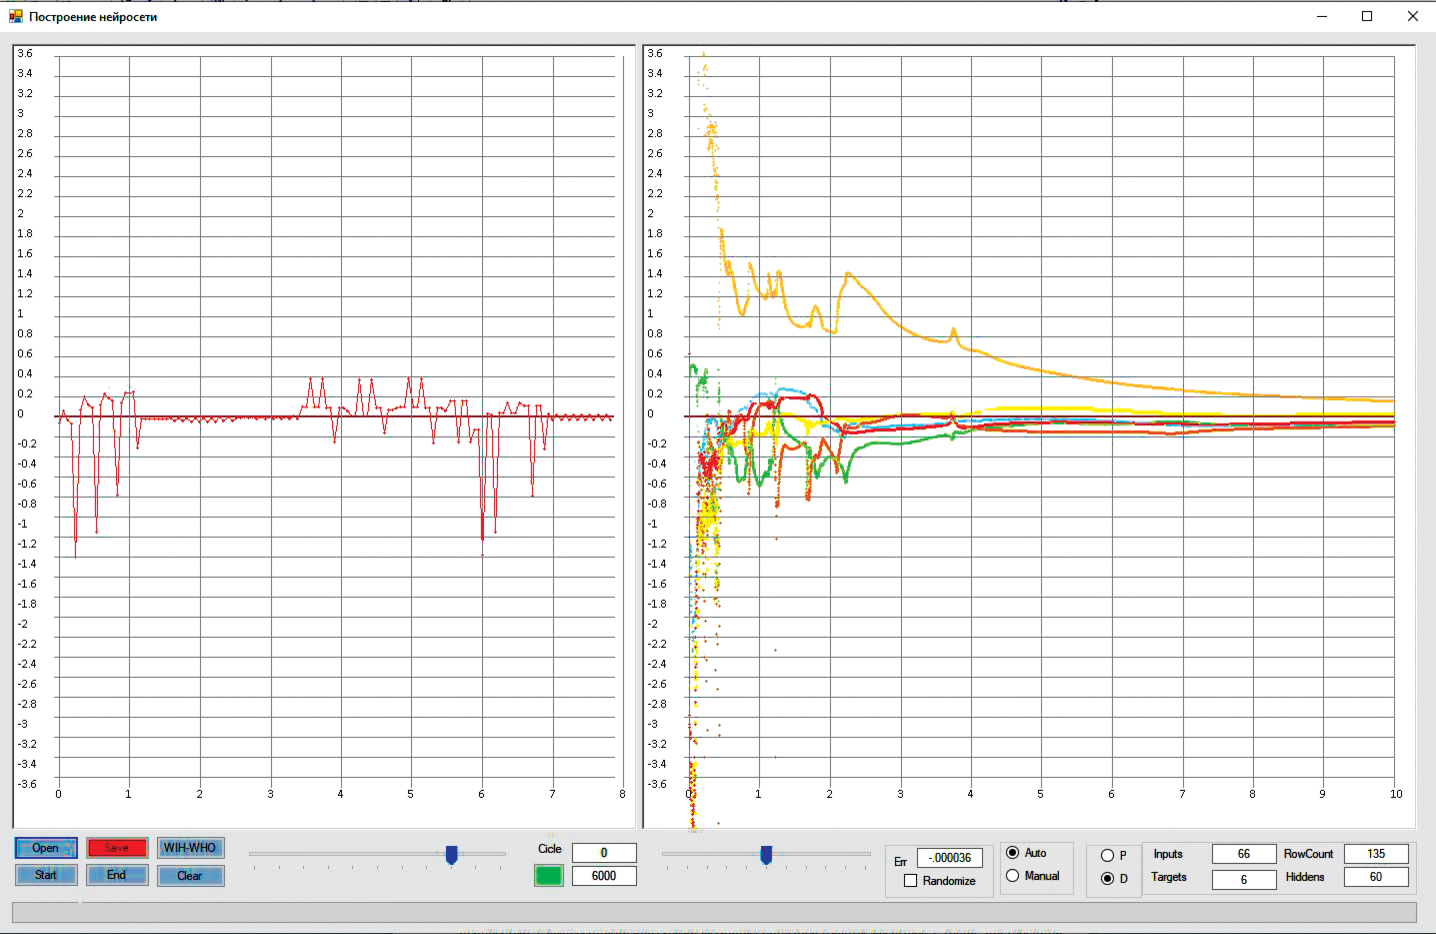1436x934 pixels.
Task: Click the field containing 6000
Action: pyautogui.click(x=604, y=876)
